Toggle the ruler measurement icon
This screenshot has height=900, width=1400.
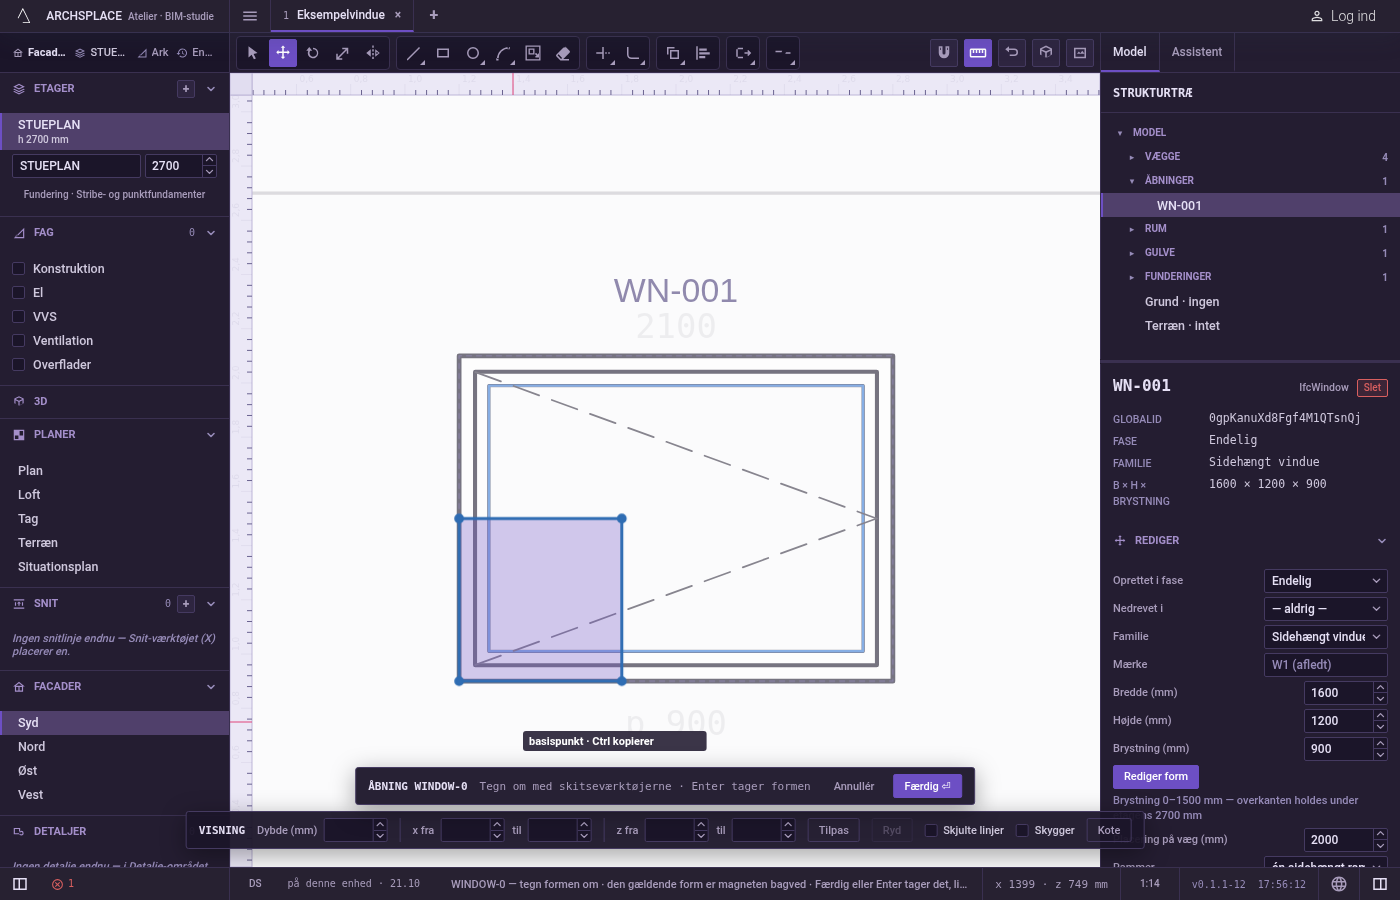click(x=978, y=53)
